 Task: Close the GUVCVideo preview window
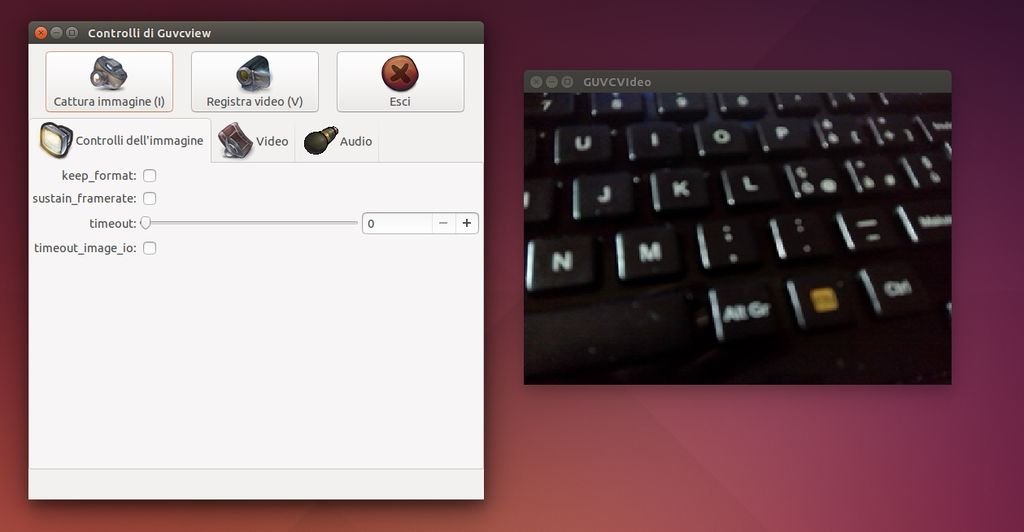click(536, 82)
